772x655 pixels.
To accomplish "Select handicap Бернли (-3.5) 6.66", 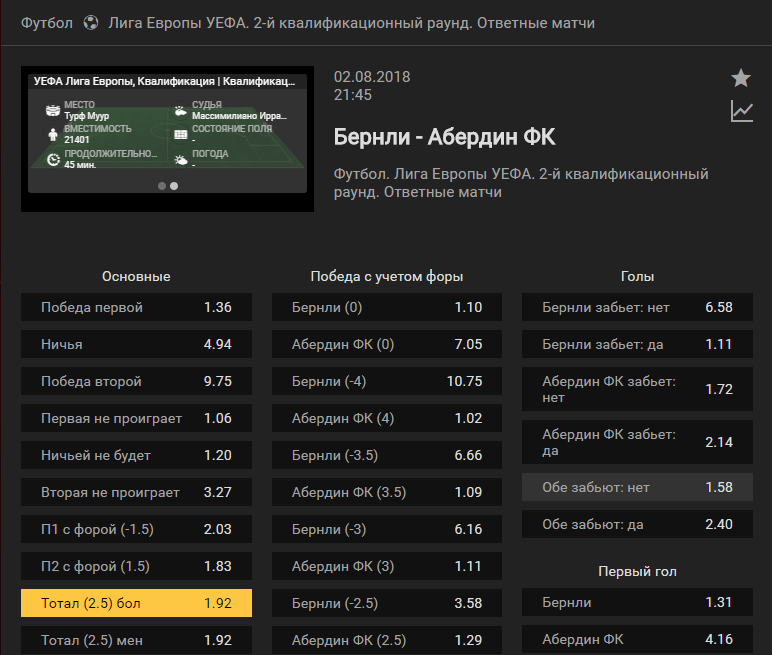I will 387,455.
